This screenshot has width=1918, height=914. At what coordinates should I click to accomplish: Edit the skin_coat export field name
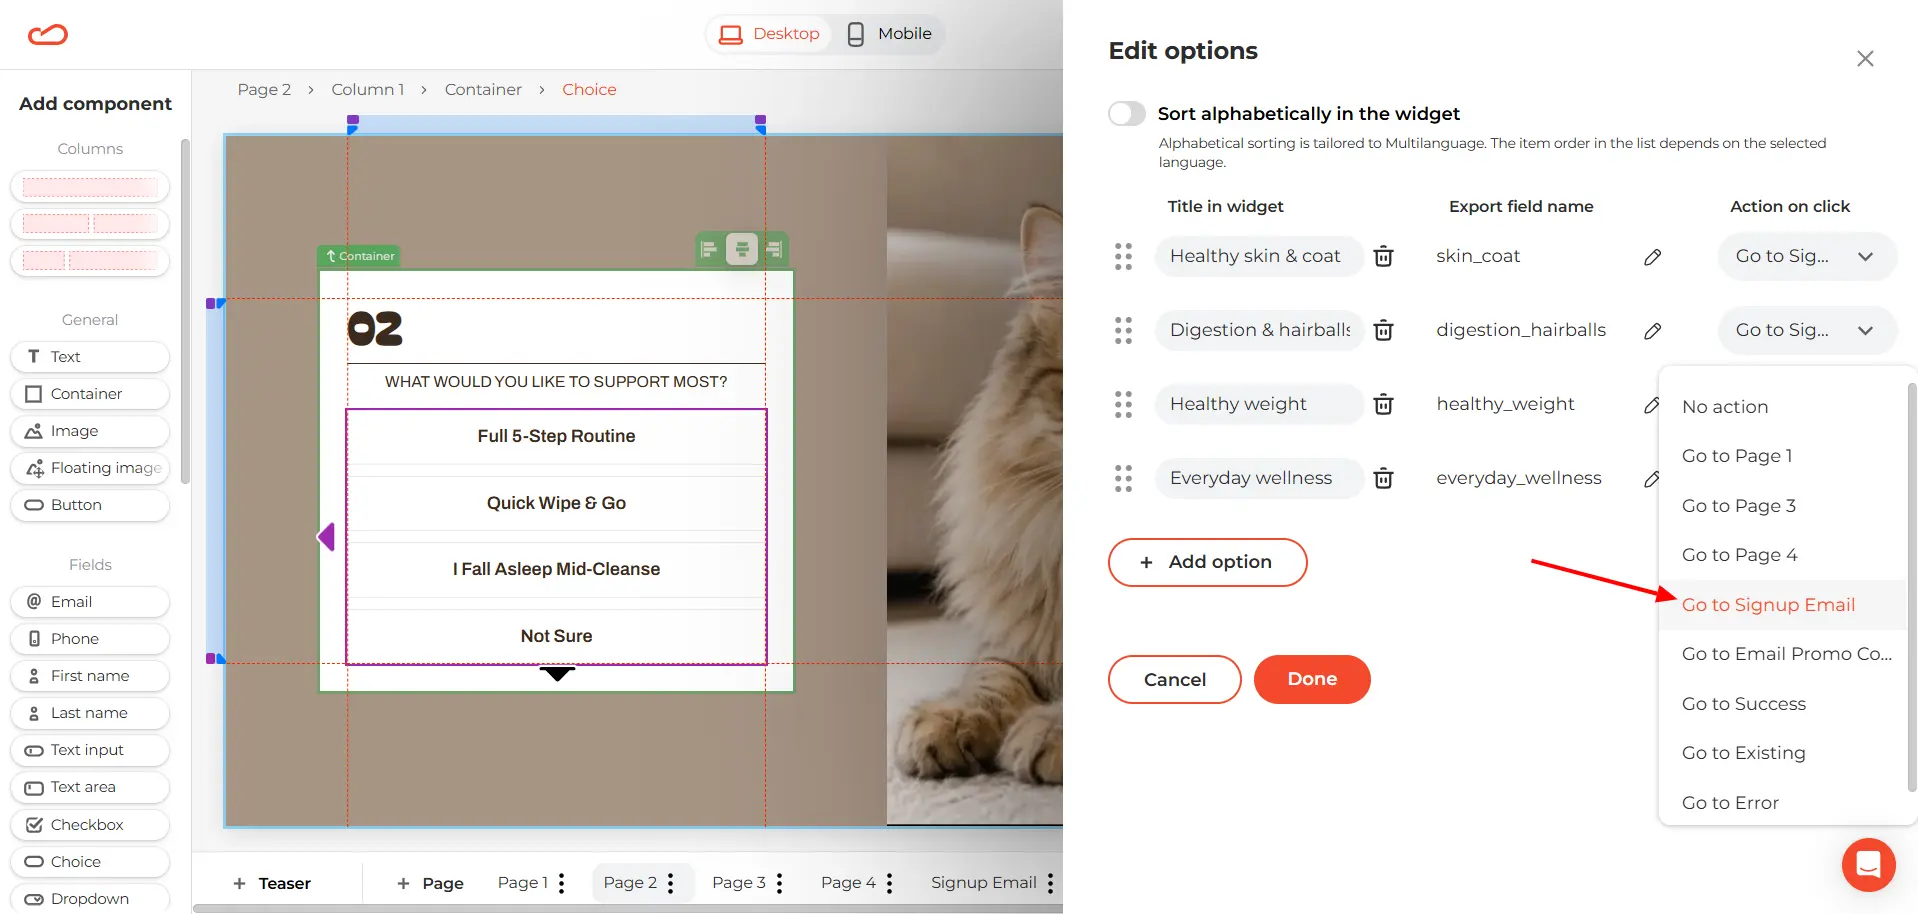1652,257
